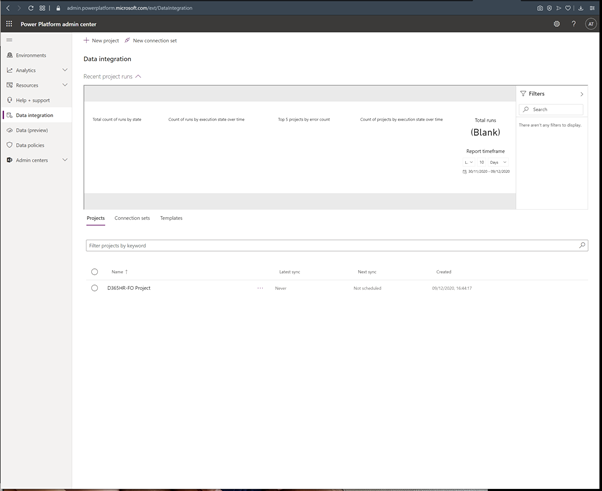
Task: Click the calendar icon beside the date range
Action: 465,172
